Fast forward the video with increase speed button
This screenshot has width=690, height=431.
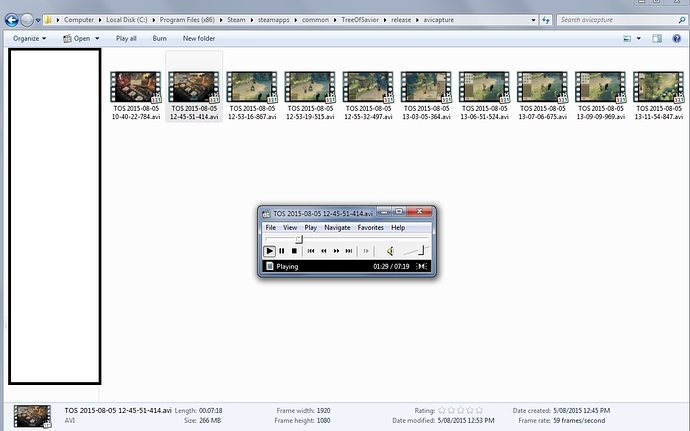[x=337, y=251]
